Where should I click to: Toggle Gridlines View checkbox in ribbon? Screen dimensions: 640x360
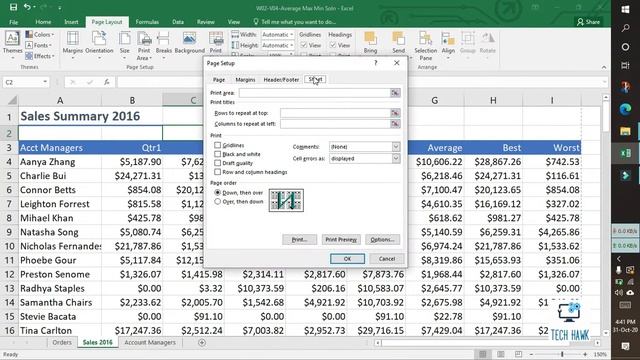(303, 45)
